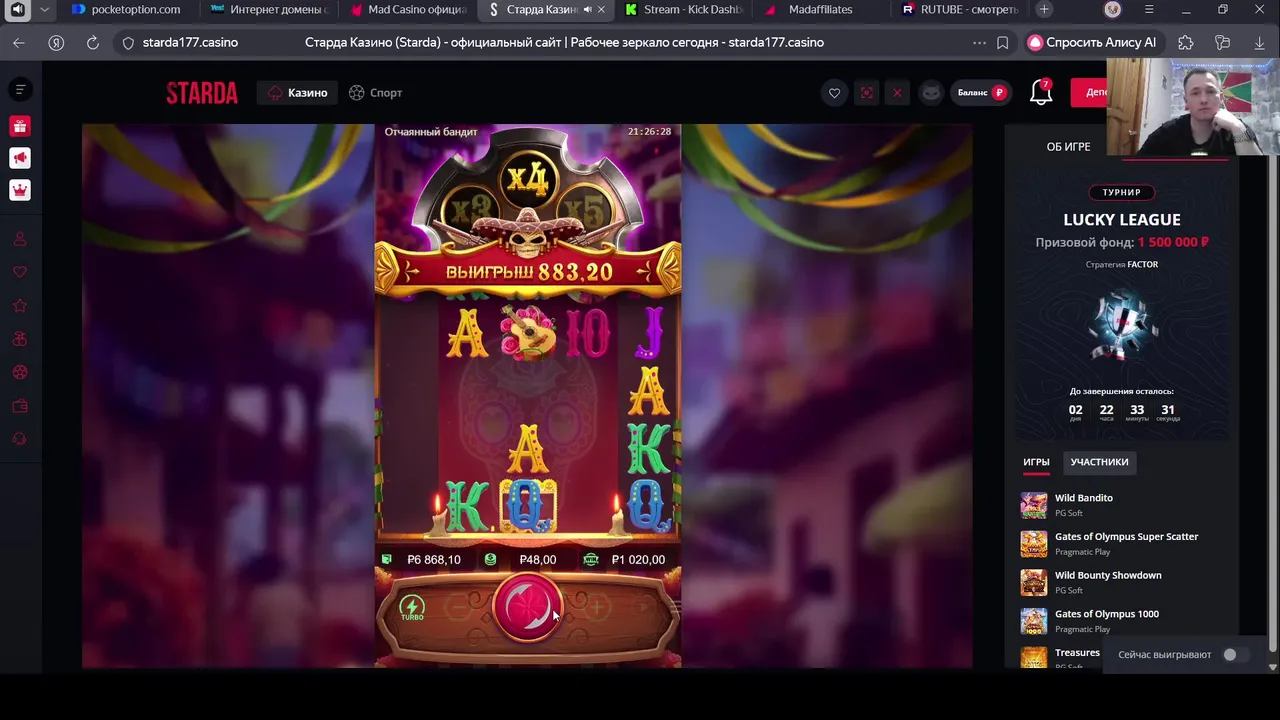Select the ИГРЫ tab
Viewport: 1280px width, 720px height.
click(x=1036, y=462)
